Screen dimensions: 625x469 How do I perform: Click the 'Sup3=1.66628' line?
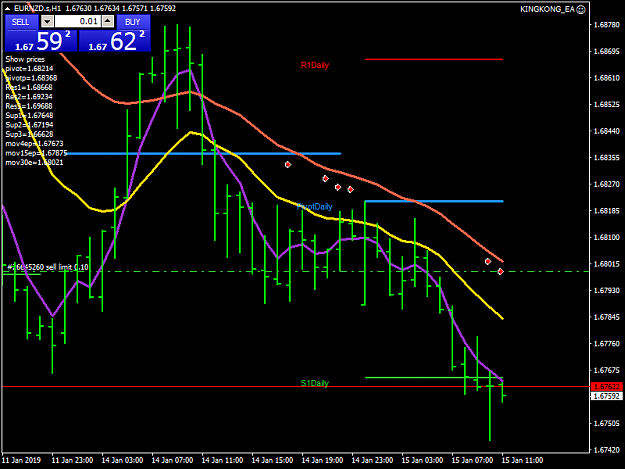point(29,134)
